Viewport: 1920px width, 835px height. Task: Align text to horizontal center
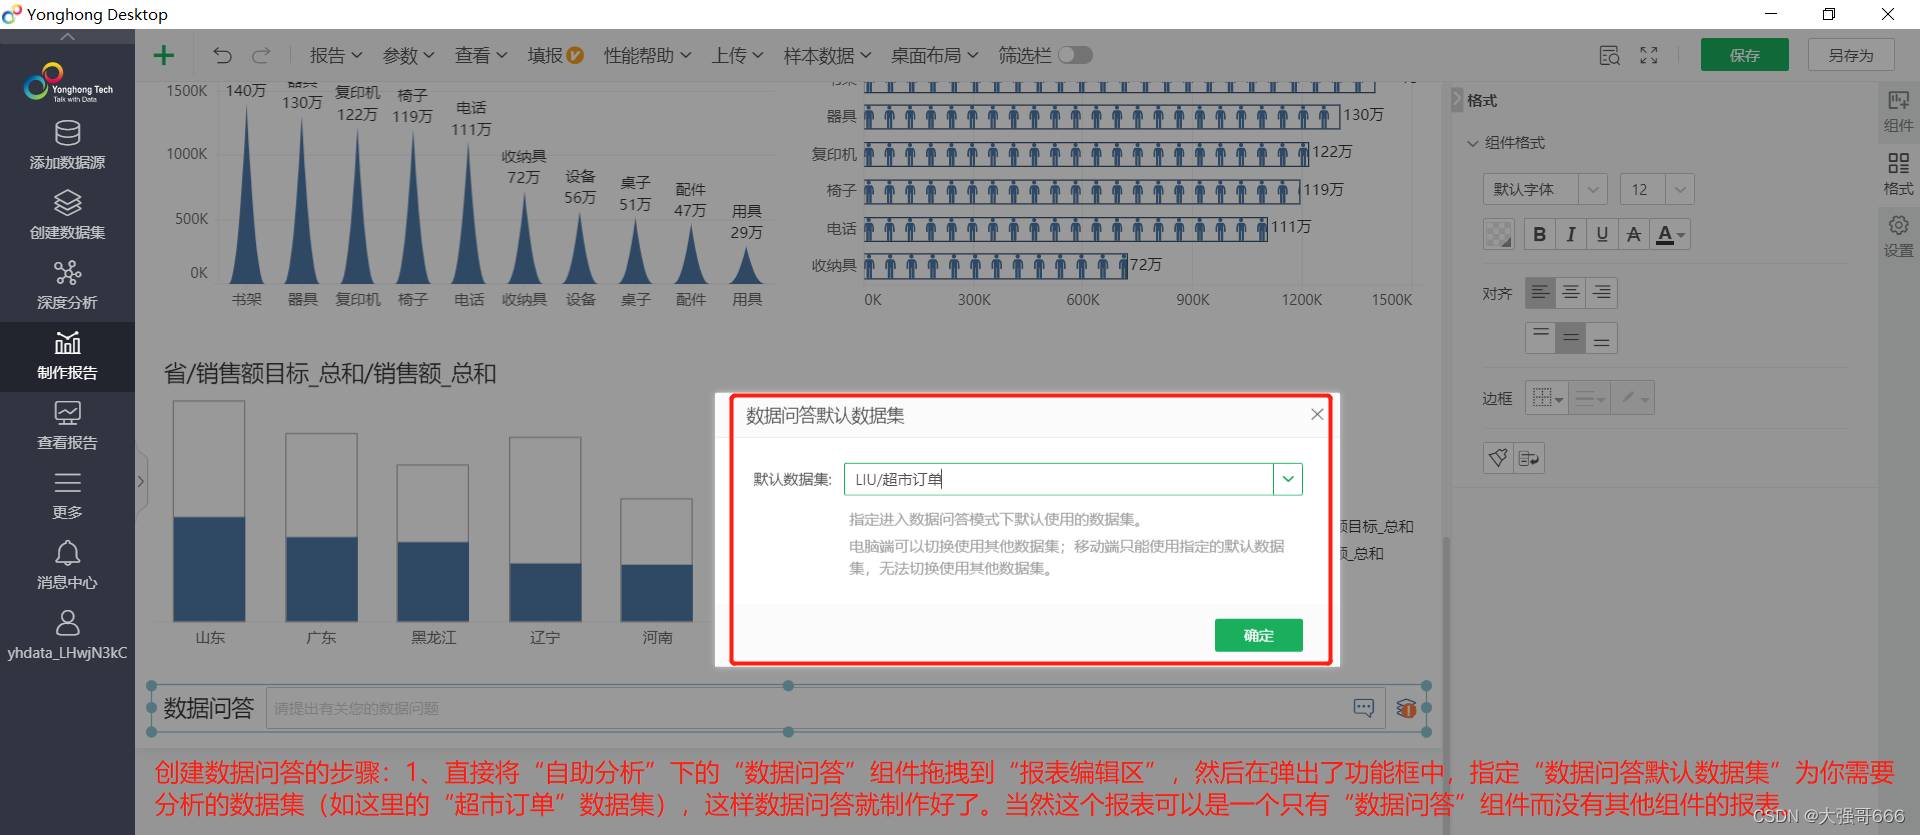click(x=1571, y=292)
